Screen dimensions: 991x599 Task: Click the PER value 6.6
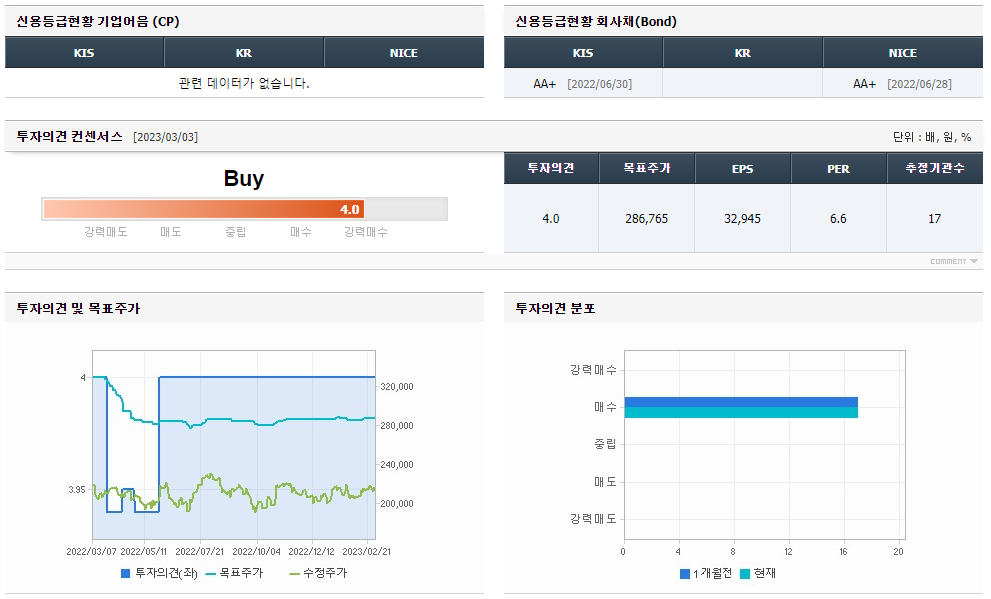(x=839, y=219)
